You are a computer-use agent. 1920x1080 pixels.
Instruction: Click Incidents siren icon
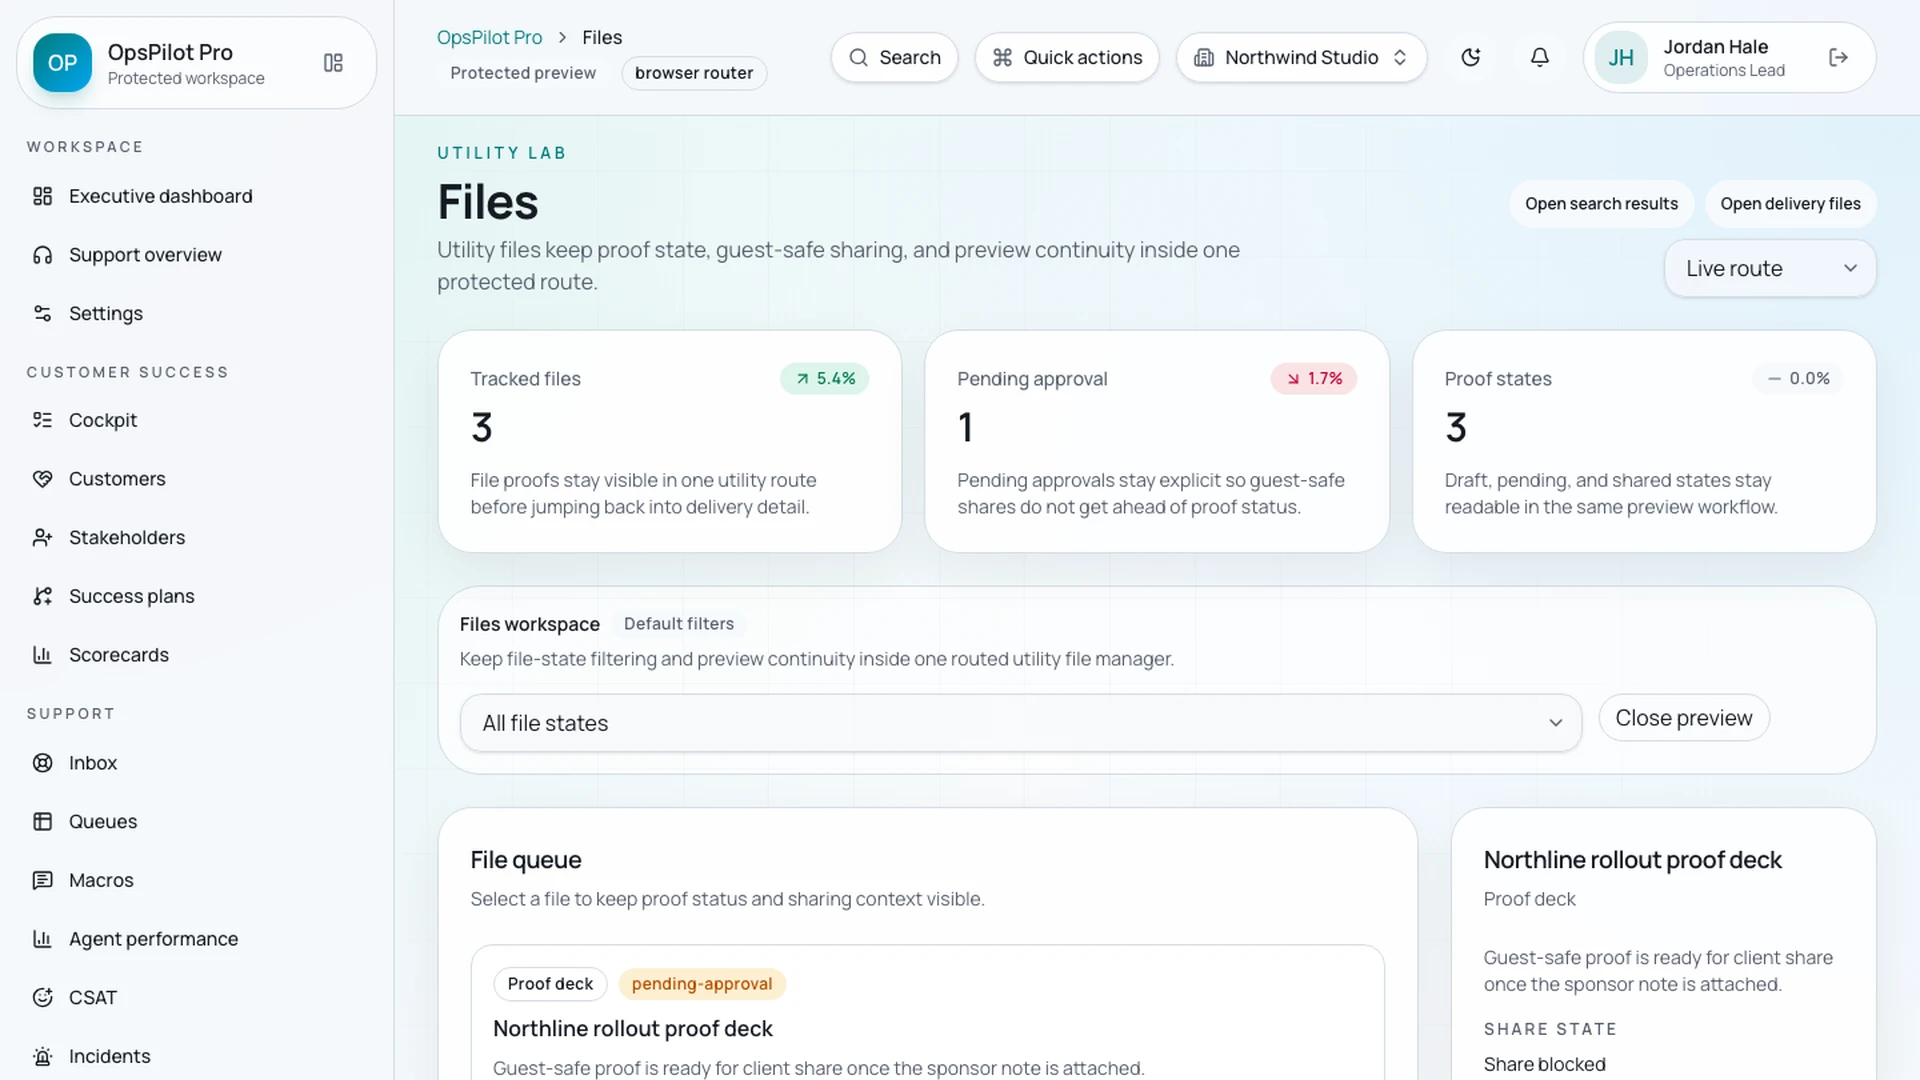(42, 1056)
